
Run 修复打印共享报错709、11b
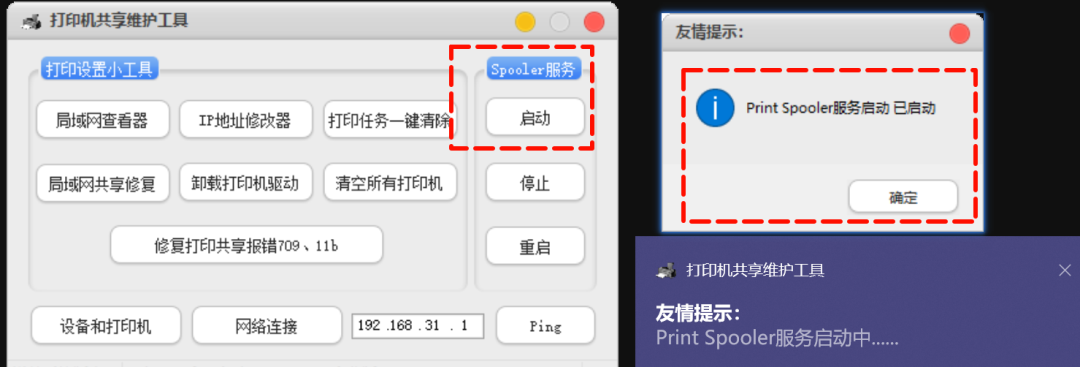pyautogui.click(x=246, y=244)
